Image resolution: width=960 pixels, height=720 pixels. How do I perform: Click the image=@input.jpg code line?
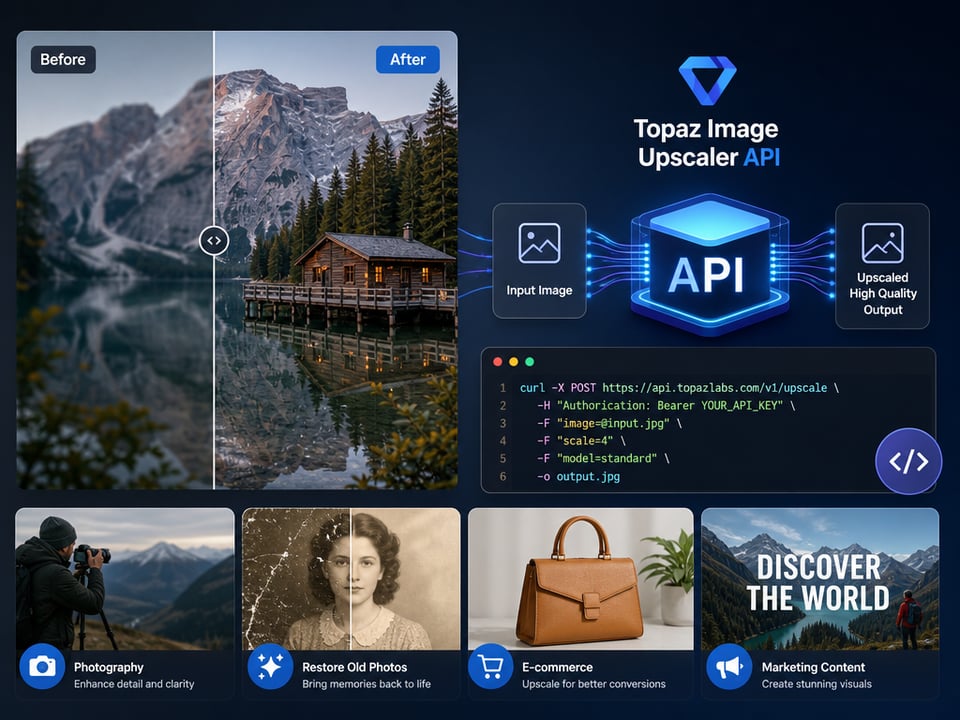coord(609,423)
